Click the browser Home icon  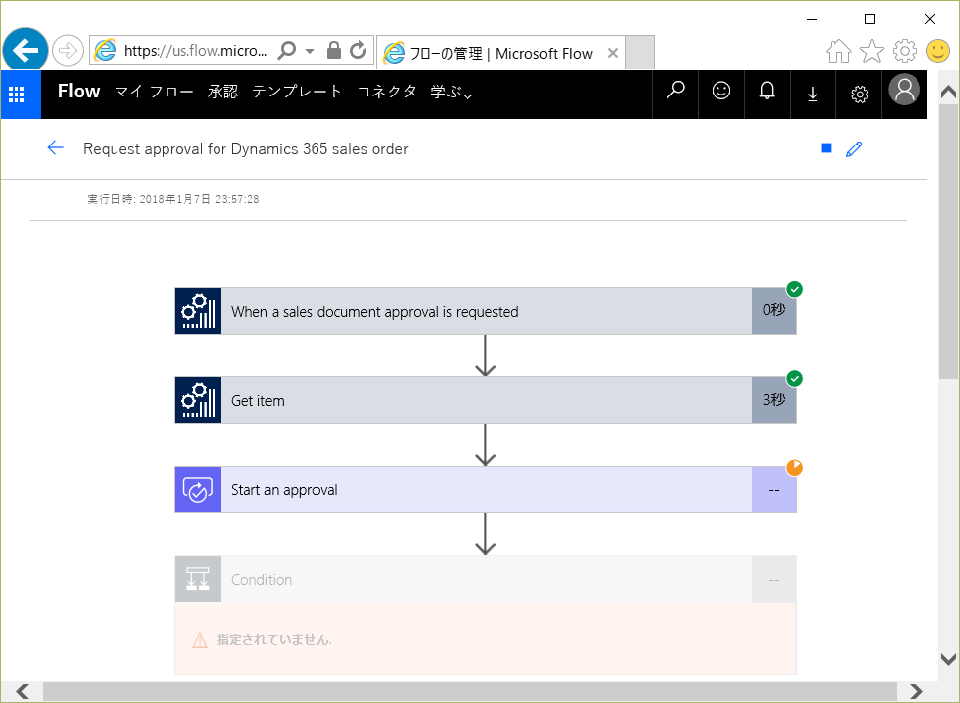[839, 51]
